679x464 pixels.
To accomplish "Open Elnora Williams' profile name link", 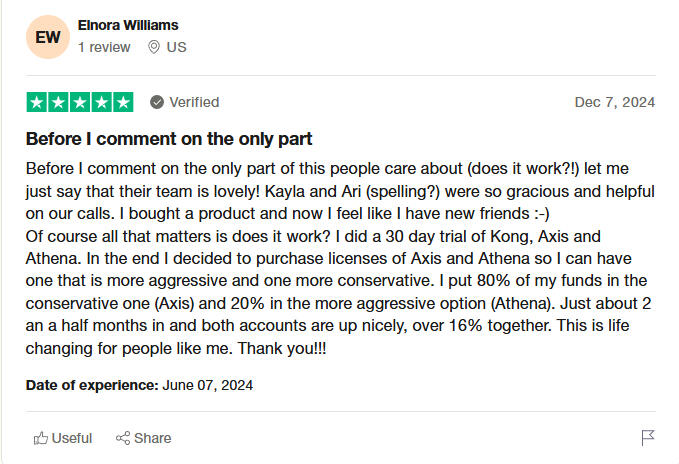I will tap(128, 25).
